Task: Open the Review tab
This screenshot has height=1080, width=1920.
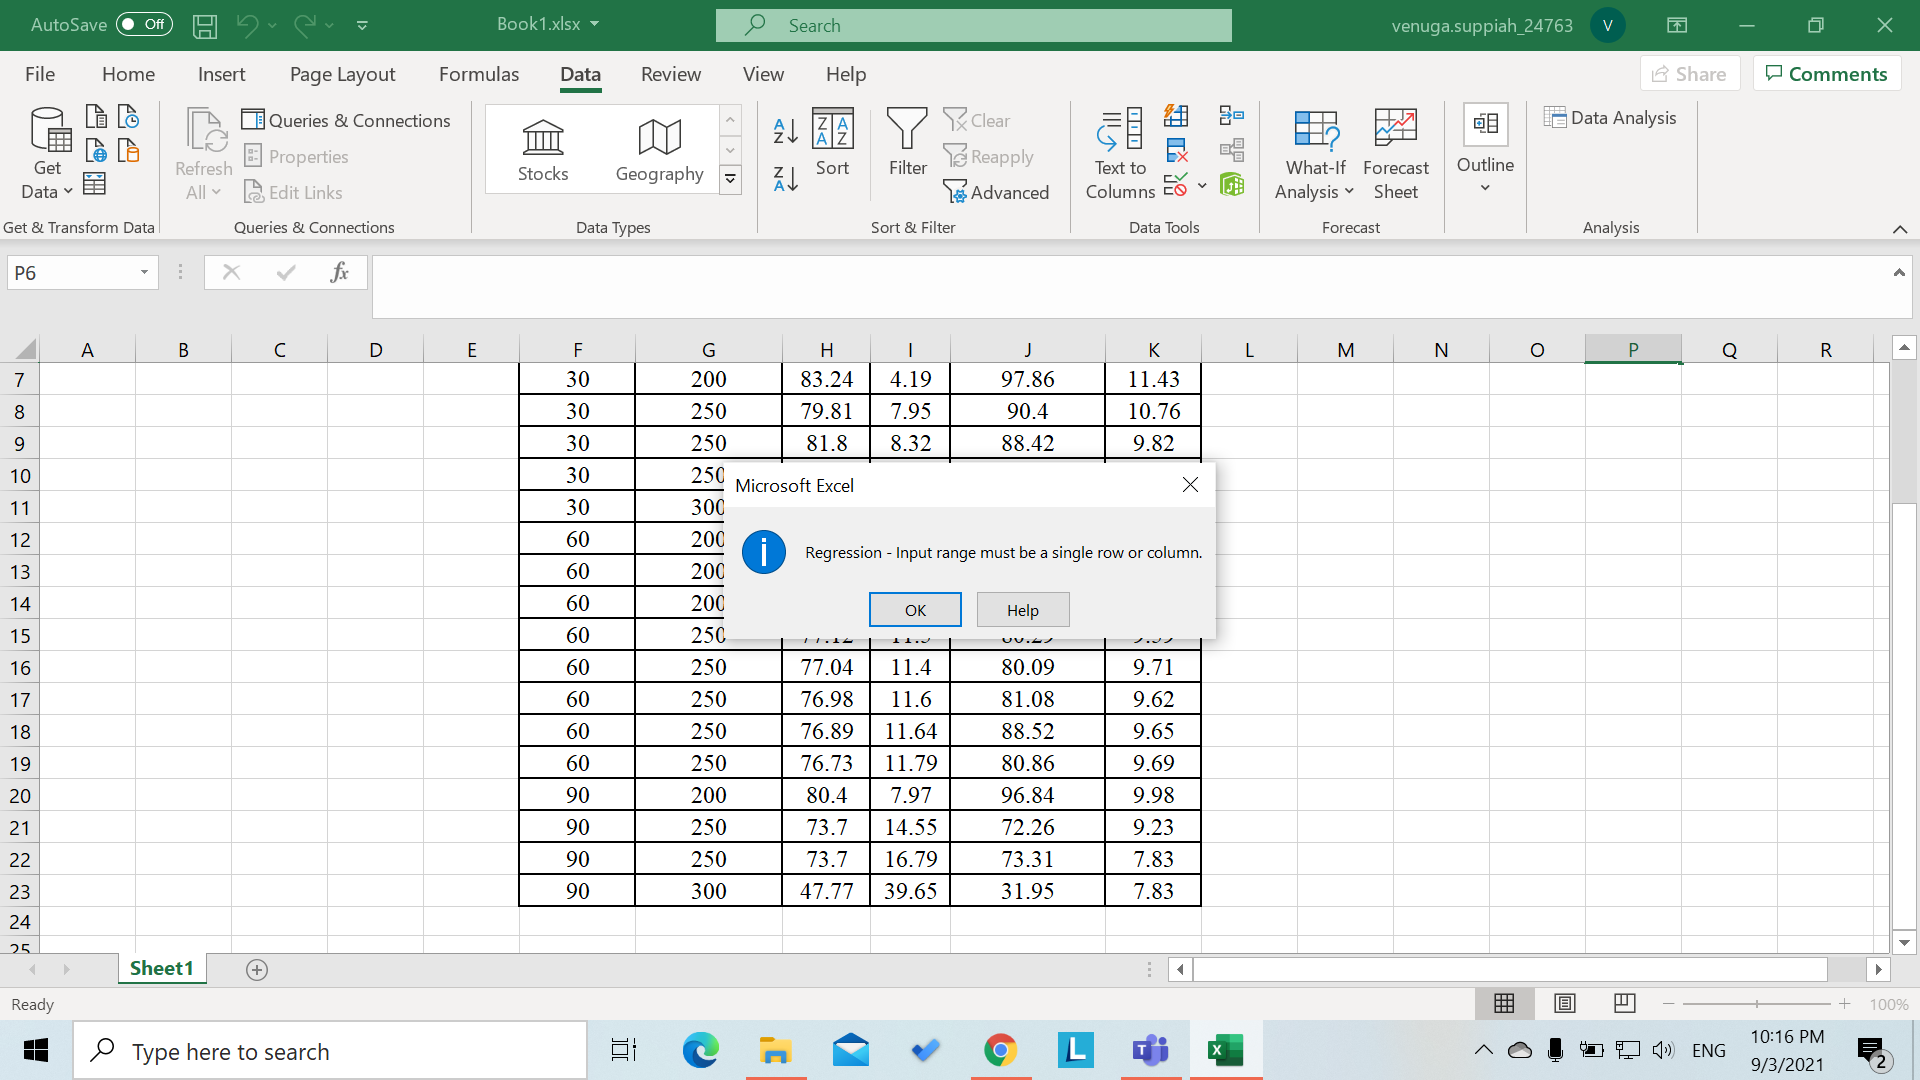Action: pyautogui.click(x=670, y=73)
